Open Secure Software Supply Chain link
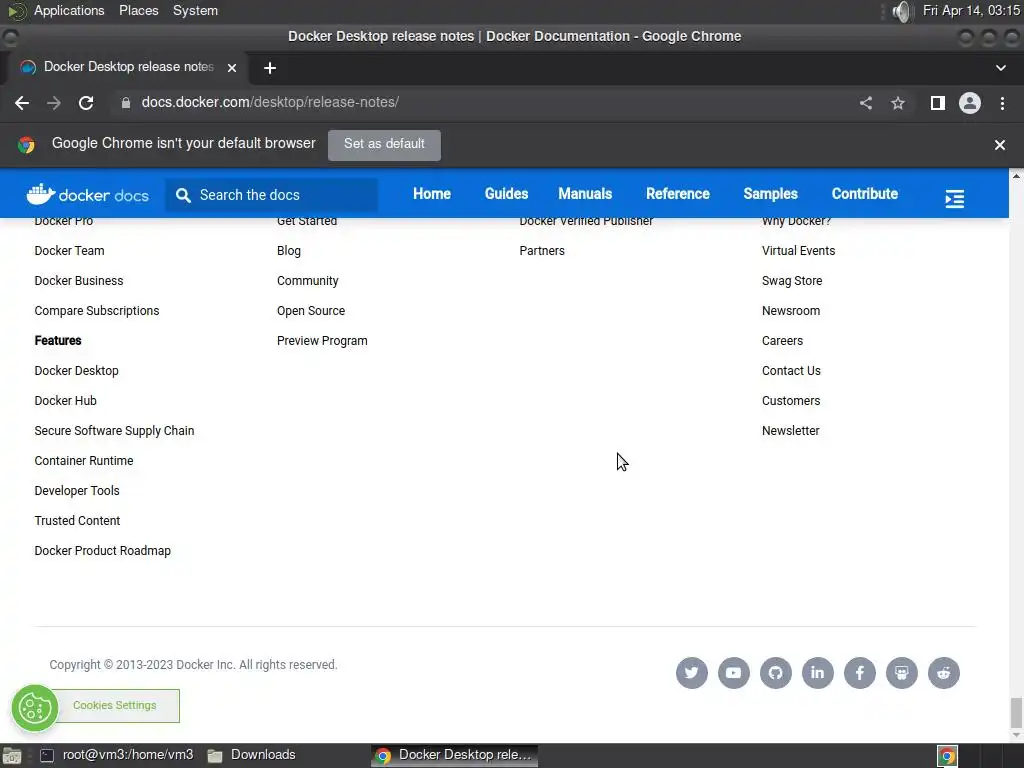 coord(114,431)
